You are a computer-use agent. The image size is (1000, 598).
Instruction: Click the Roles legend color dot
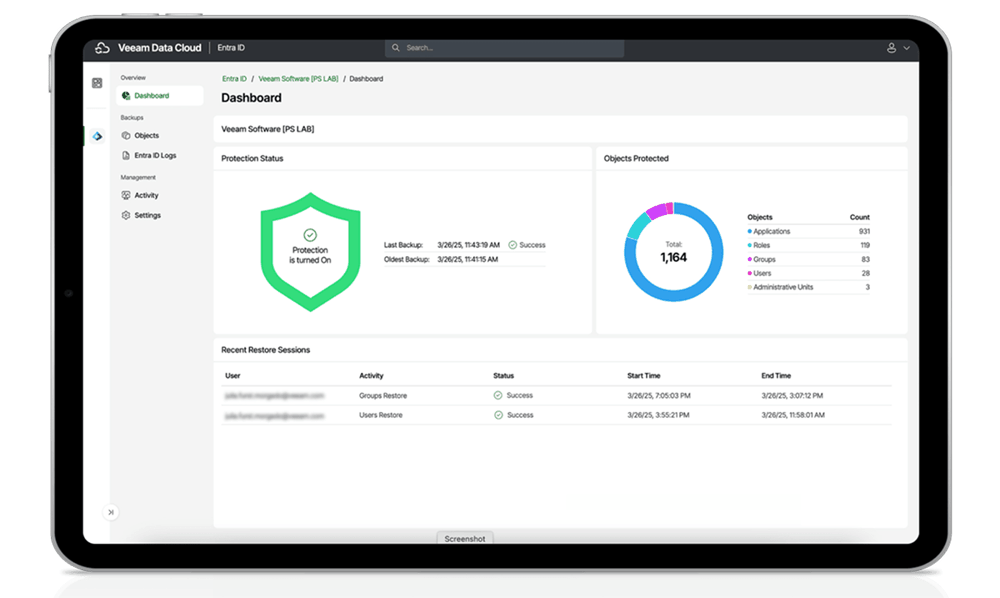click(749, 245)
